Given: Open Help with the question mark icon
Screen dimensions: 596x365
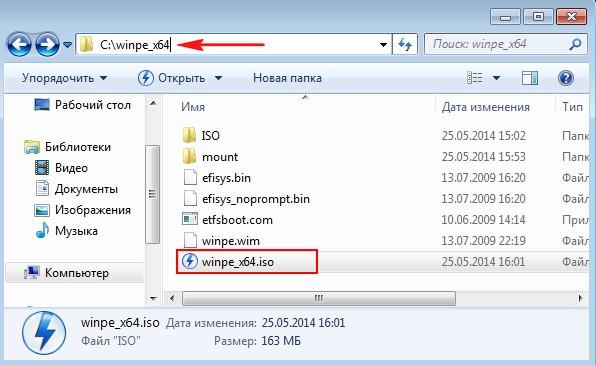Looking at the screenshot, I should click(x=566, y=78).
